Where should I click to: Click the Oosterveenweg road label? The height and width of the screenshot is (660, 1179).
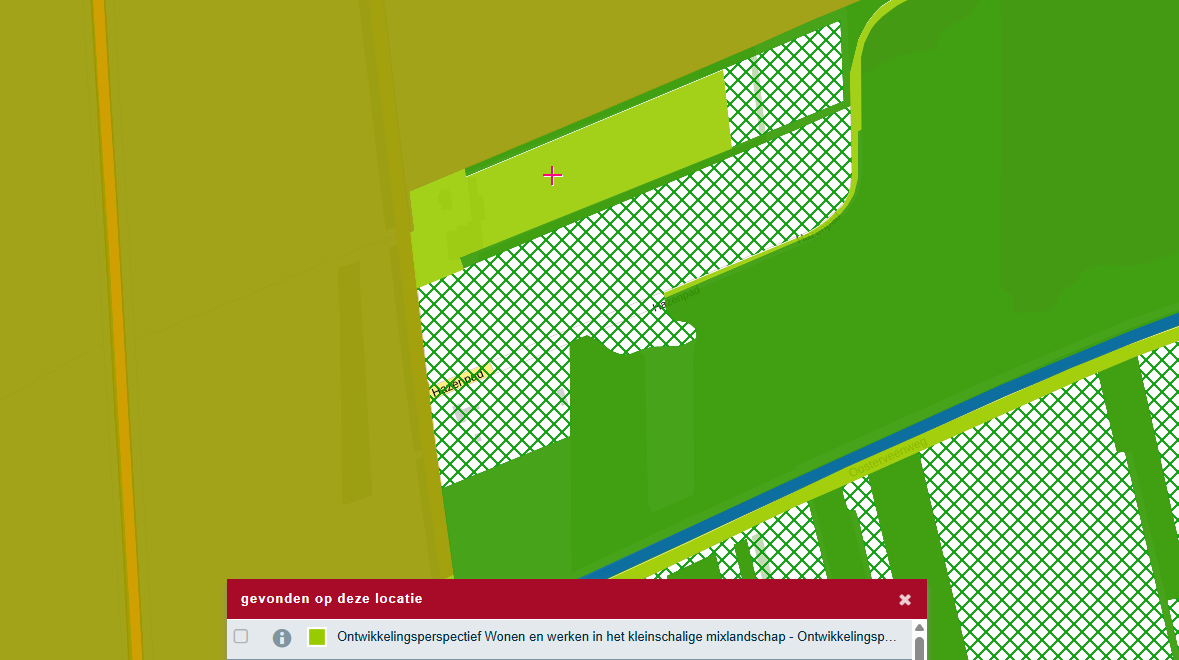(887, 457)
